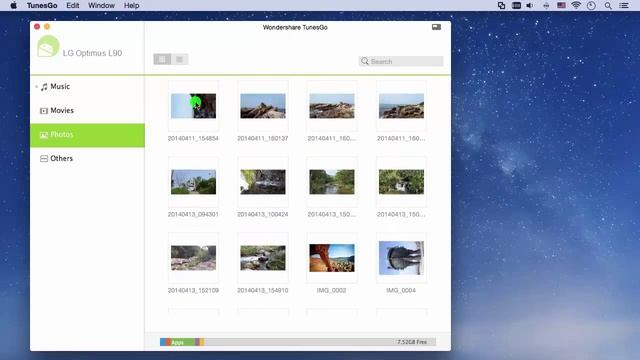Select photo IMG_0002

(x=332, y=258)
